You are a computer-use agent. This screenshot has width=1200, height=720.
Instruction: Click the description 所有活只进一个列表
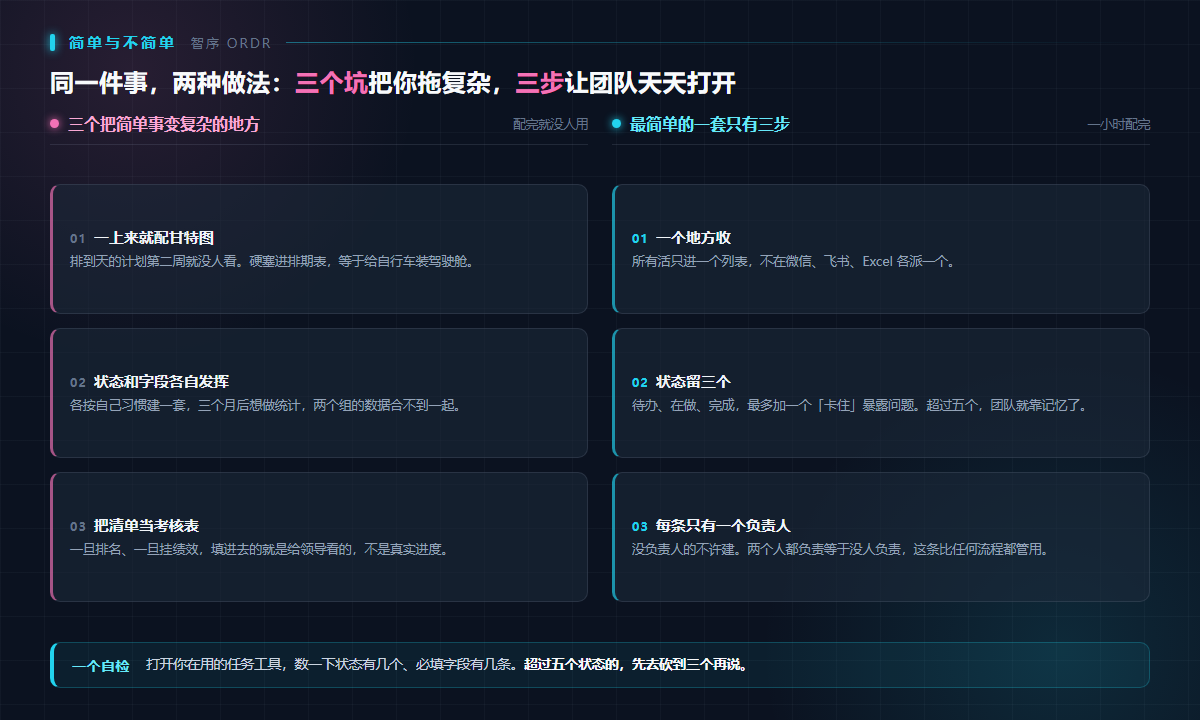click(x=795, y=262)
